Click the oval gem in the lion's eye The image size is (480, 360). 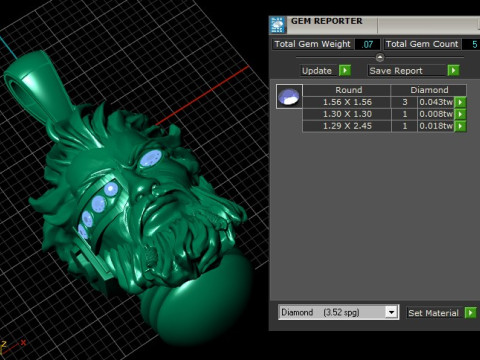[x=151, y=158]
